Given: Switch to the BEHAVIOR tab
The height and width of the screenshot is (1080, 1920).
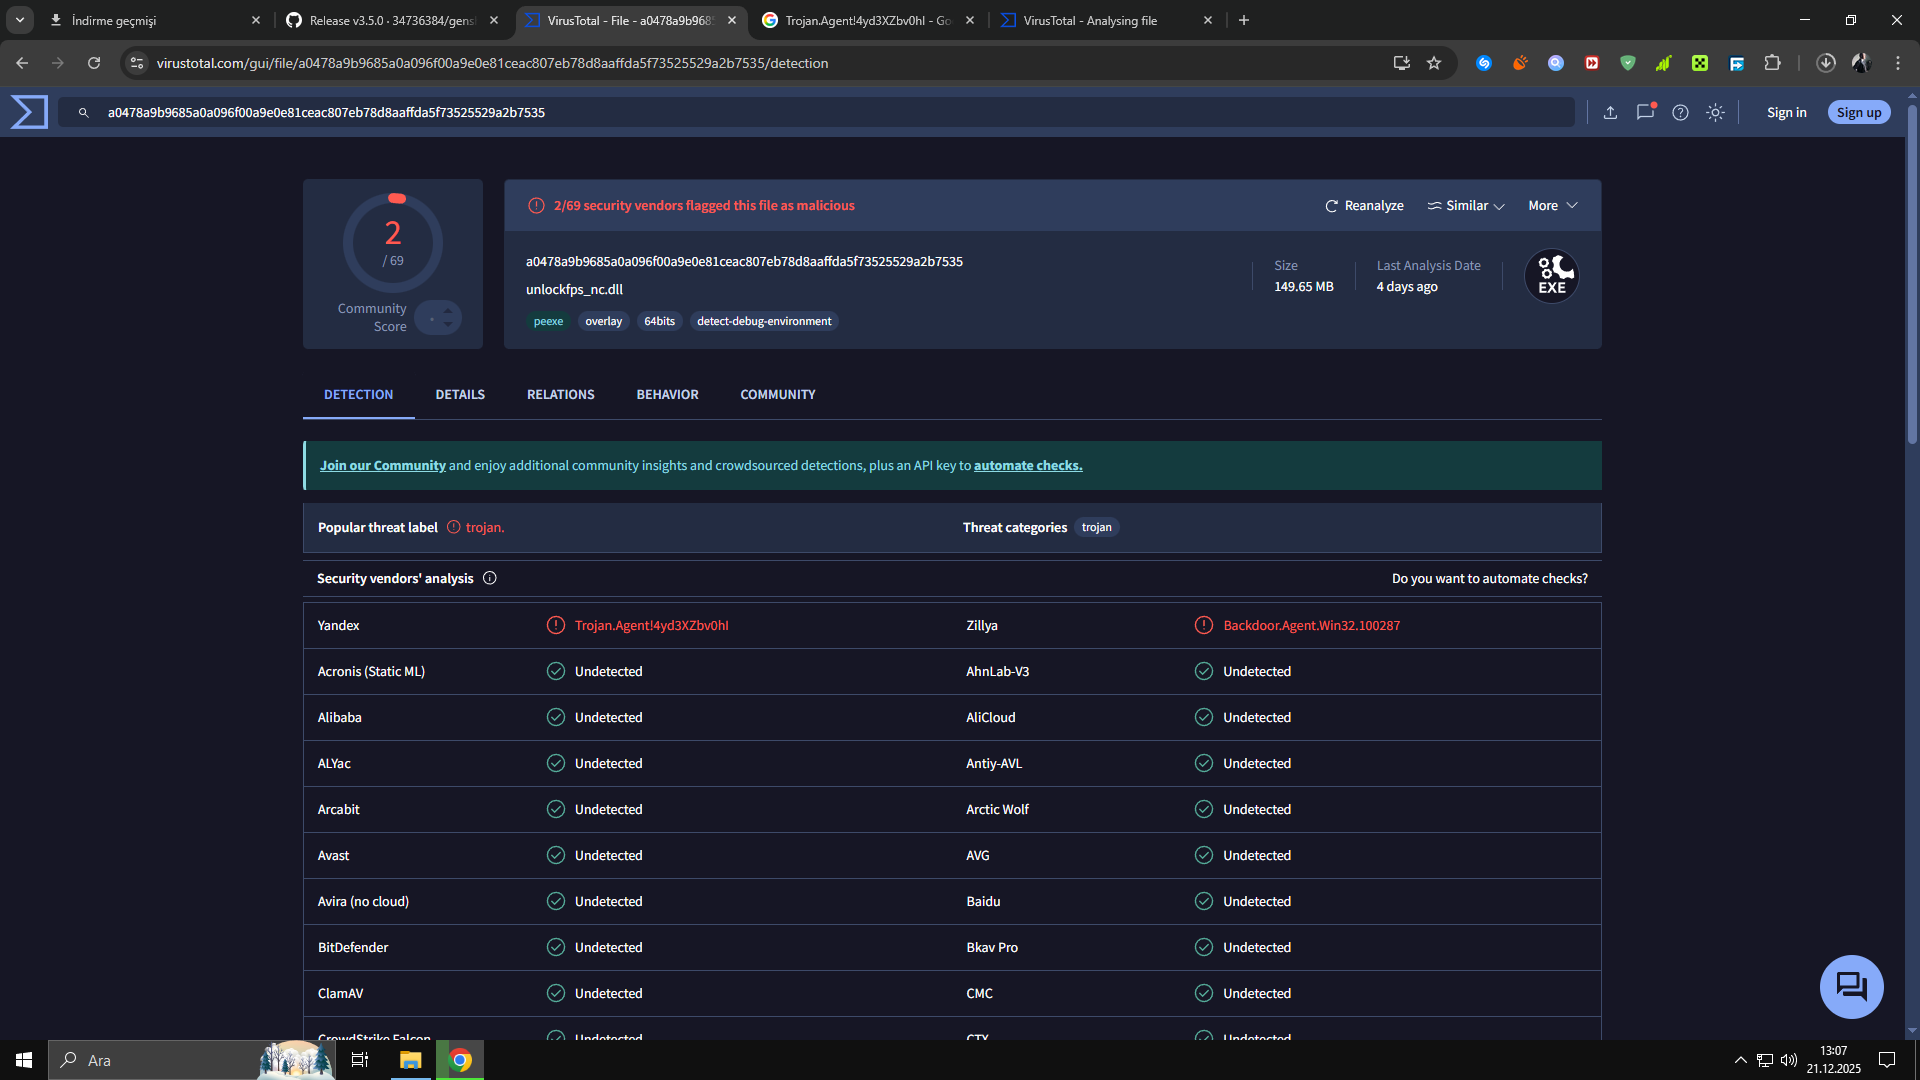Looking at the screenshot, I should click(667, 395).
